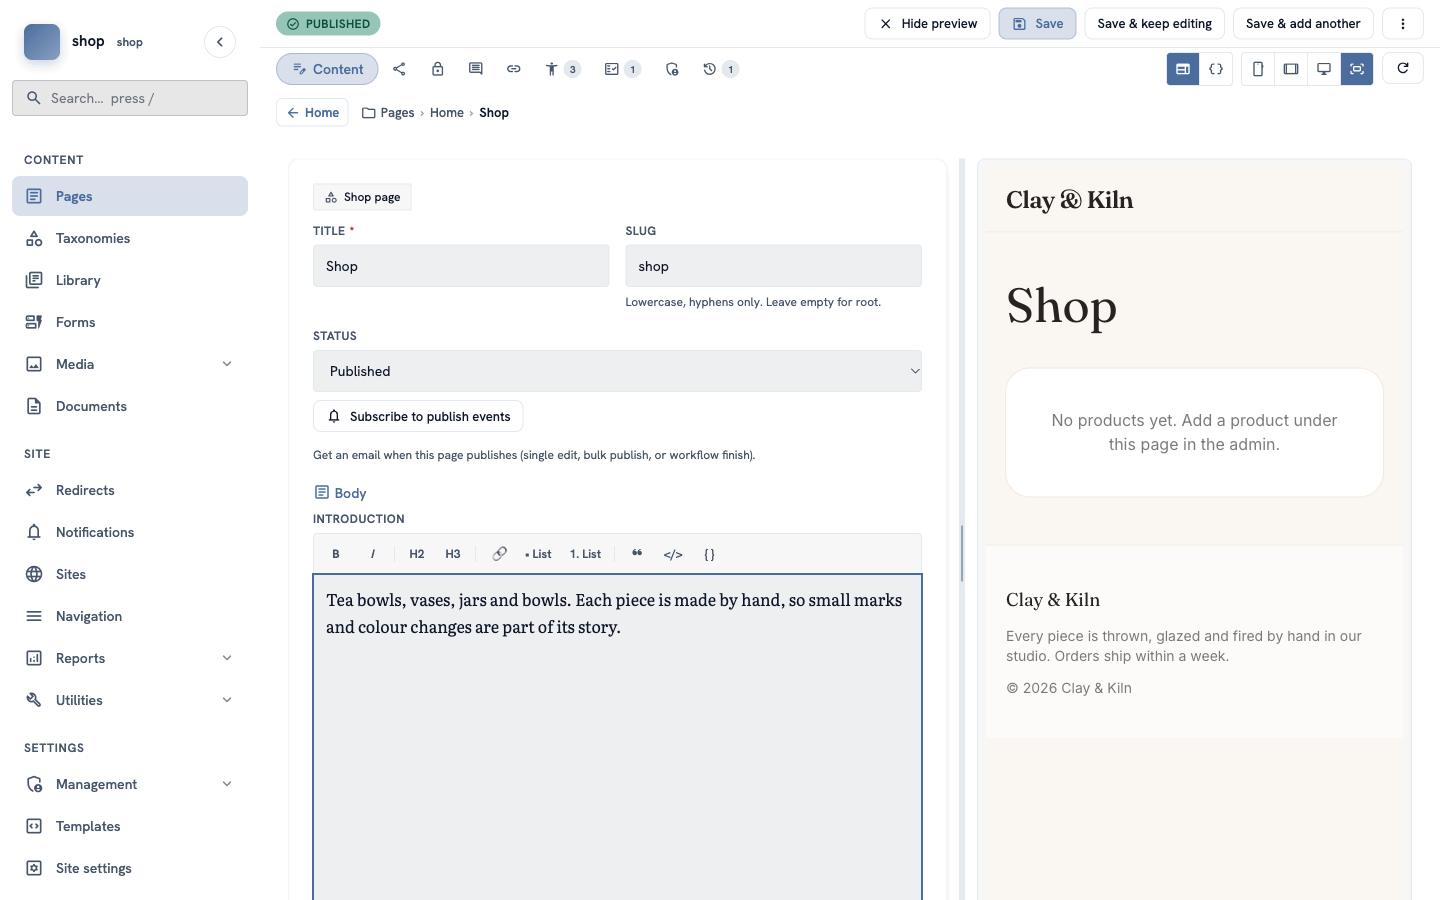The width and height of the screenshot is (1440, 900).
Task: Apply bold formatting in the introduction editor
Action: pos(336,554)
